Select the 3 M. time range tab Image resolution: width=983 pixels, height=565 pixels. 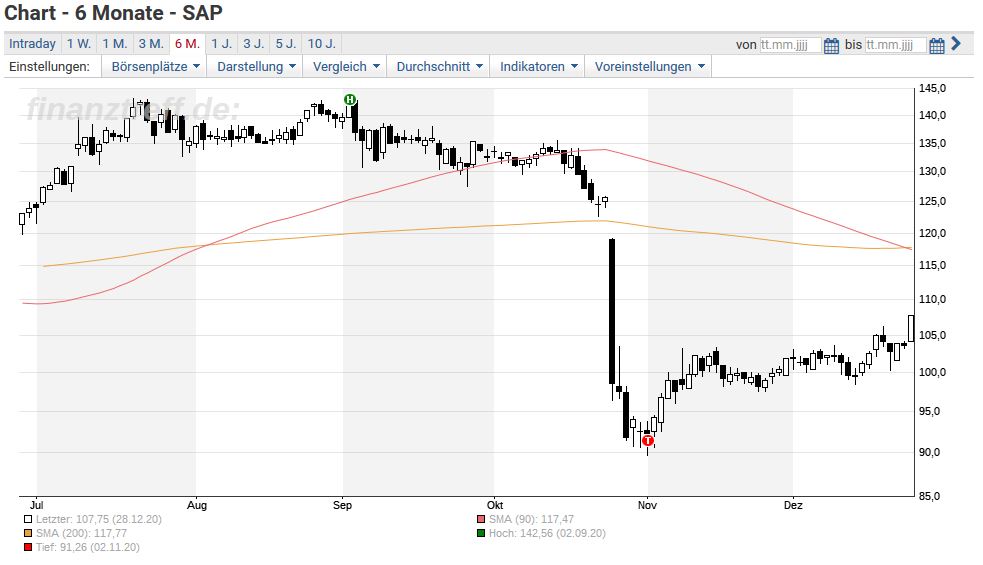151,44
